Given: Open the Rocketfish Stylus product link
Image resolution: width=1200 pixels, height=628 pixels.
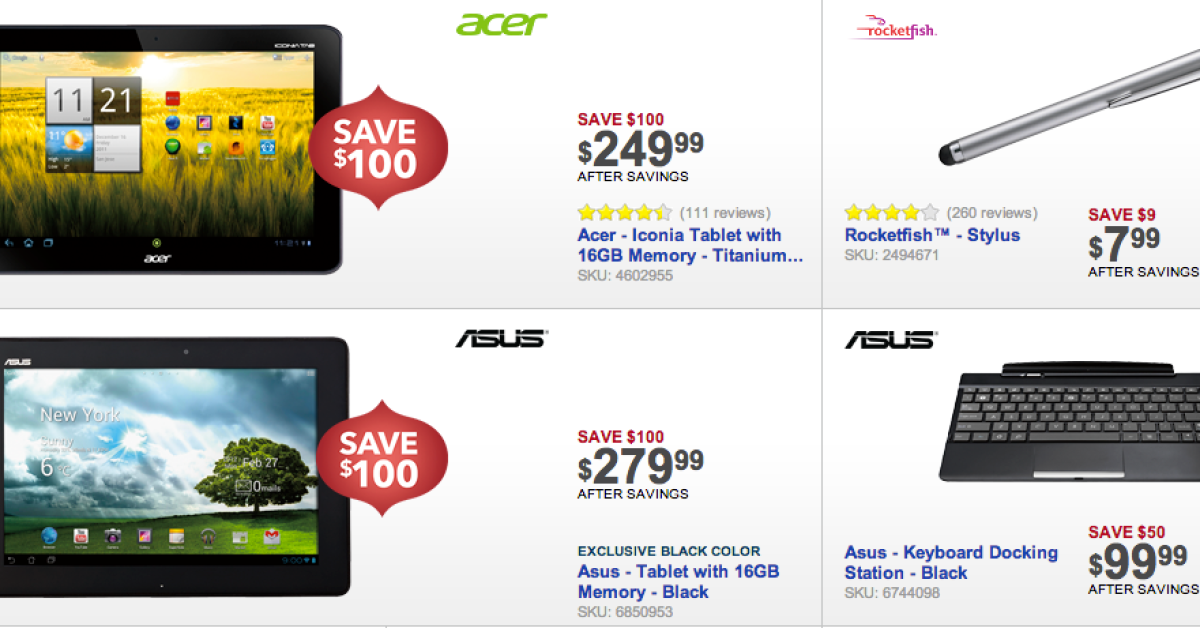Looking at the screenshot, I should coord(932,235).
